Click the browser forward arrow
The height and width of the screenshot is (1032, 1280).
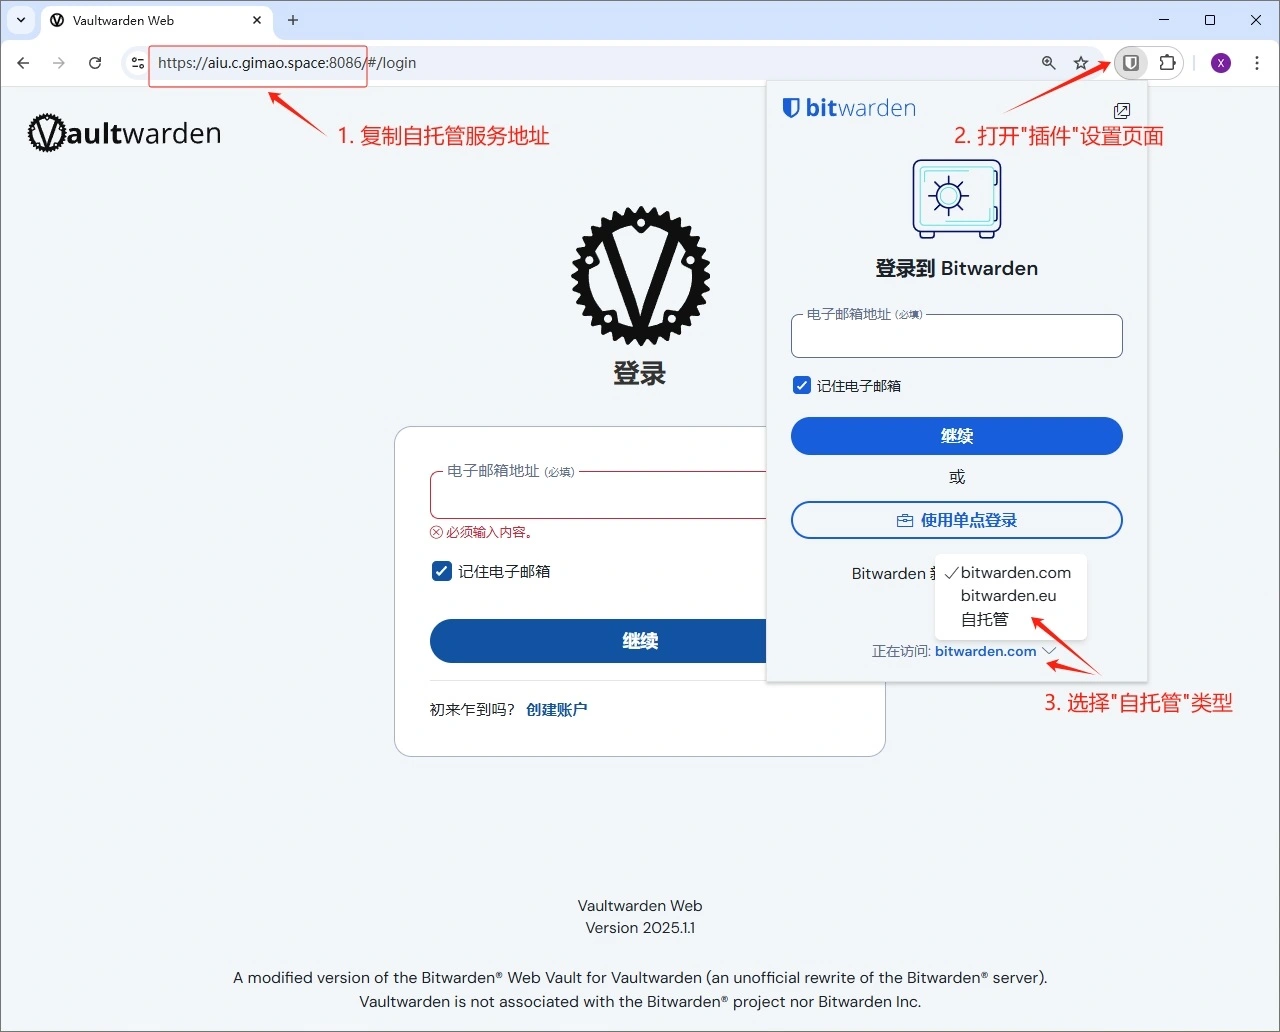(59, 63)
